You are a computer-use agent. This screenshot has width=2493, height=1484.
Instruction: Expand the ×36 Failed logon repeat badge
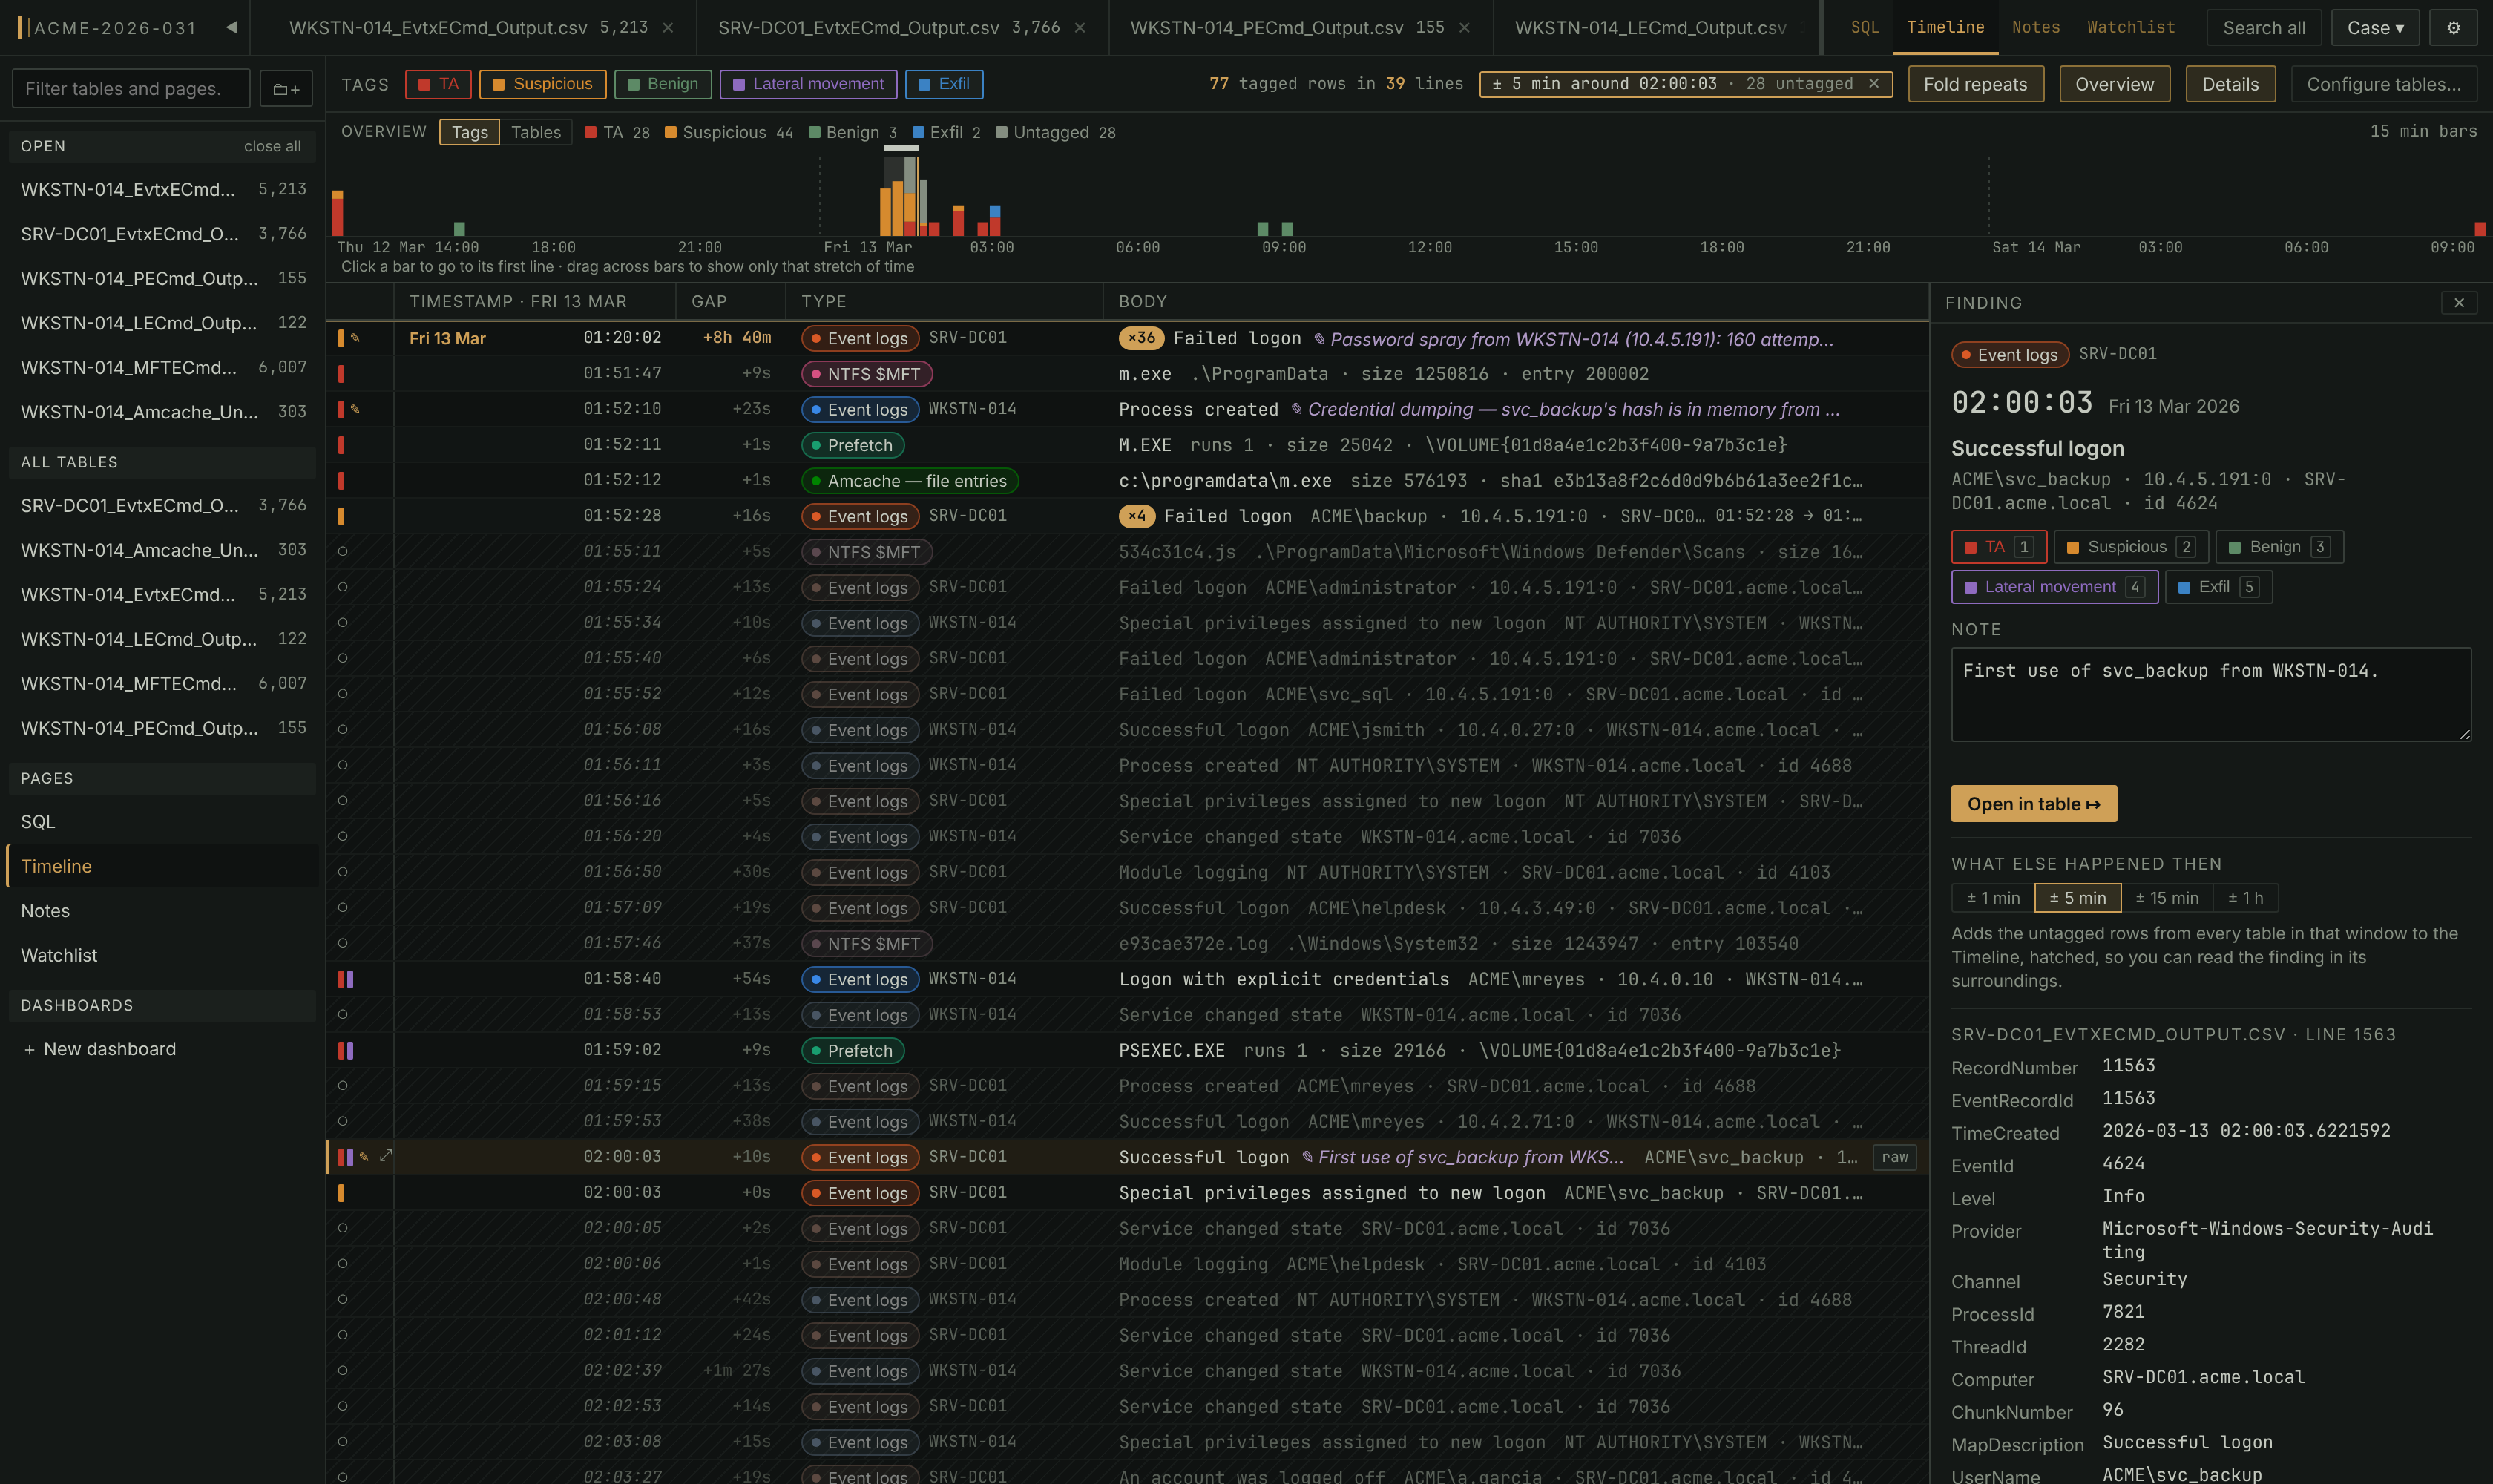1141,338
